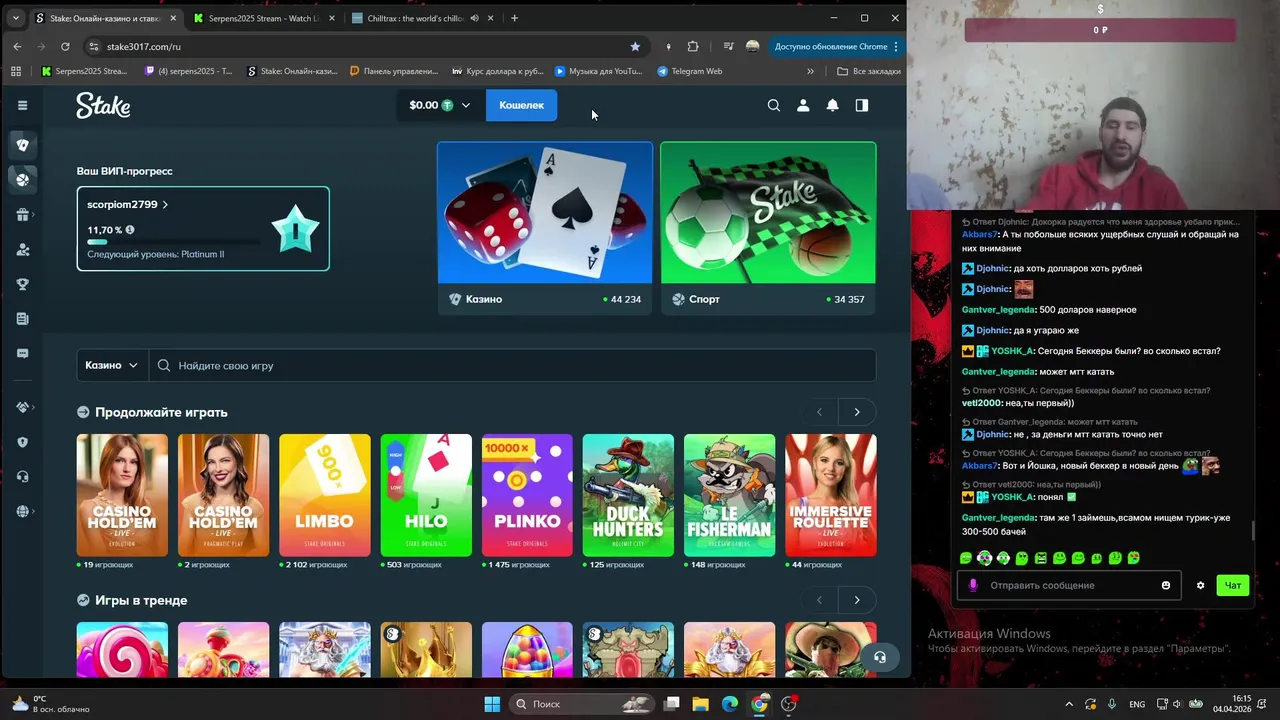Open the balance $0.00 currency dropdown

[439, 105]
